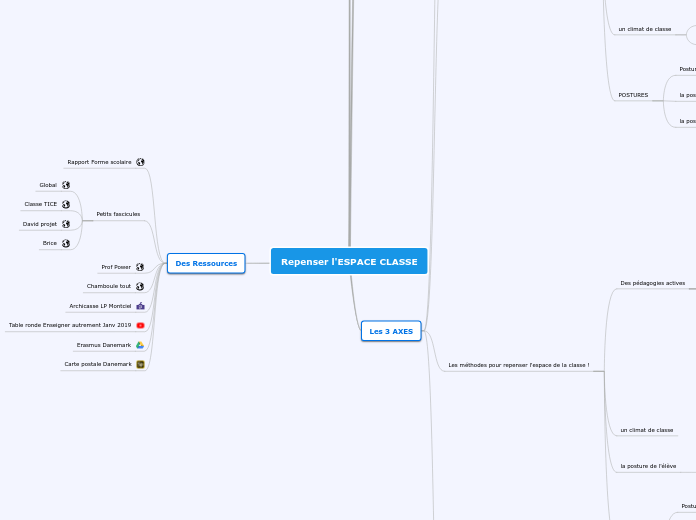696x520 pixels.
Task: Select Archiclasse LP Montciel topic label
Action: (x=100, y=306)
